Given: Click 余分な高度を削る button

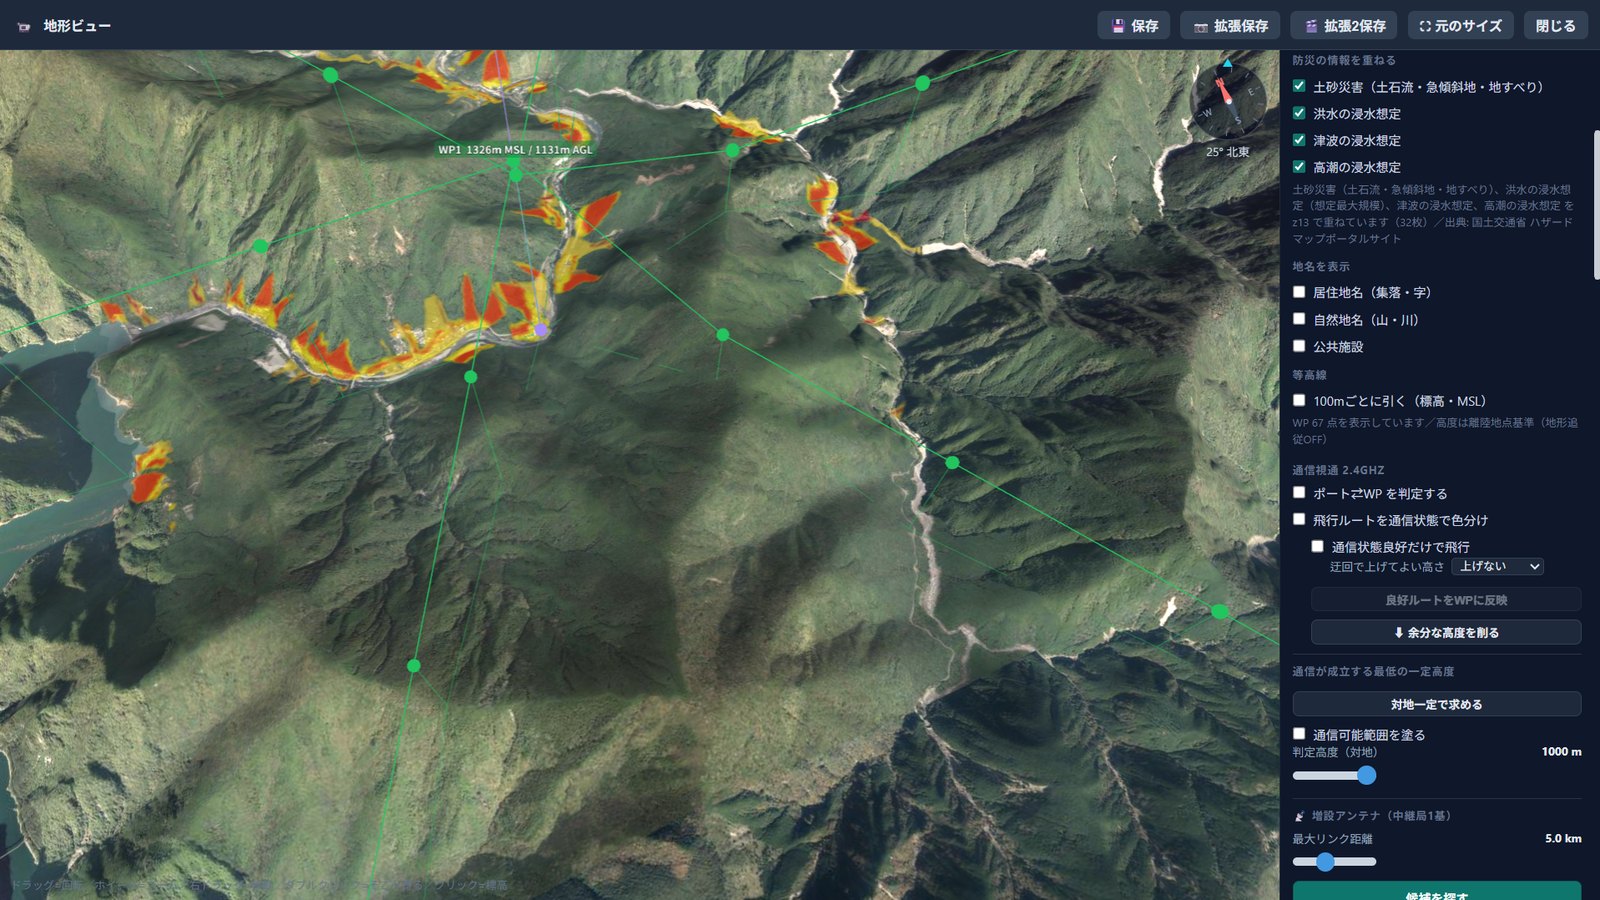Looking at the screenshot, I should click(1446, 632).
